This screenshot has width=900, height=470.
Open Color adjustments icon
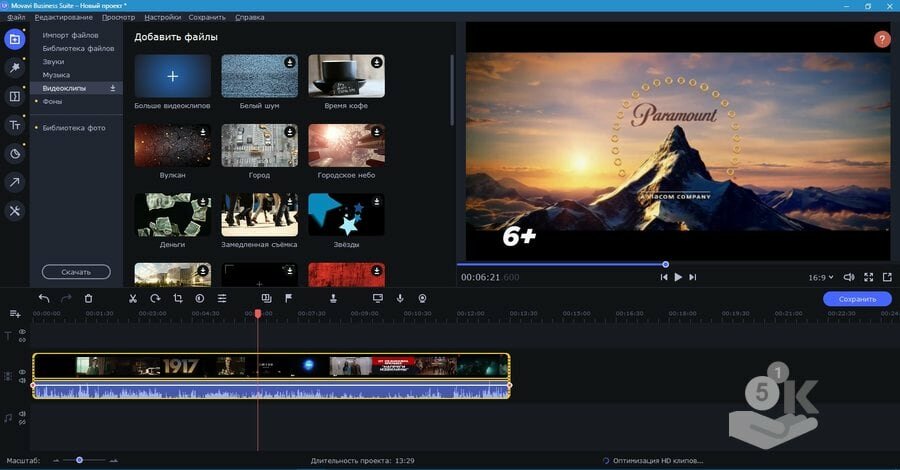pyautogui.click(x=200, y=298)
